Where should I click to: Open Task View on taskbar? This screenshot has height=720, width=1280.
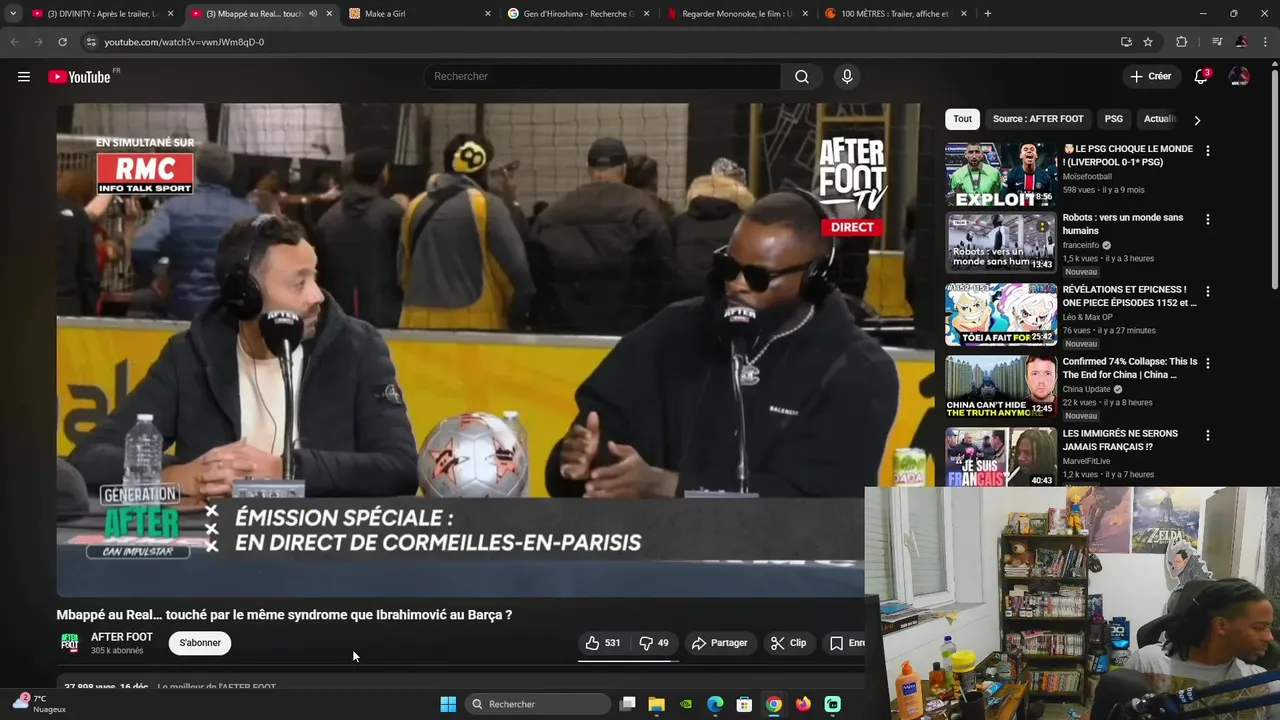(x=628, y=704)
